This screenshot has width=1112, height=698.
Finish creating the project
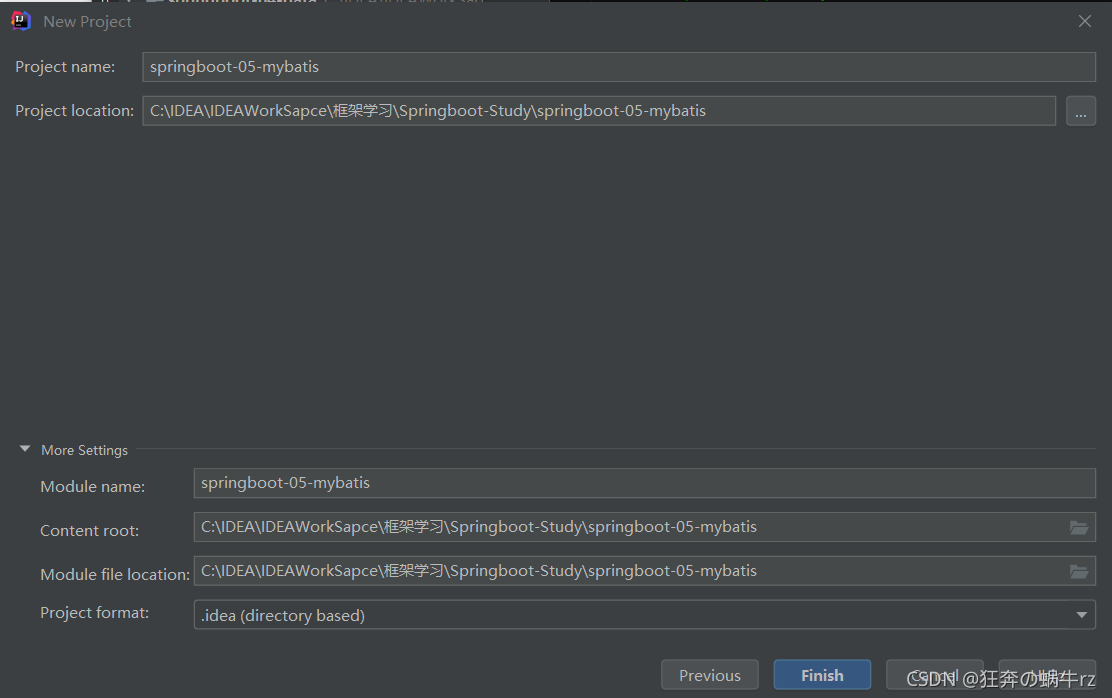[822, 675]
